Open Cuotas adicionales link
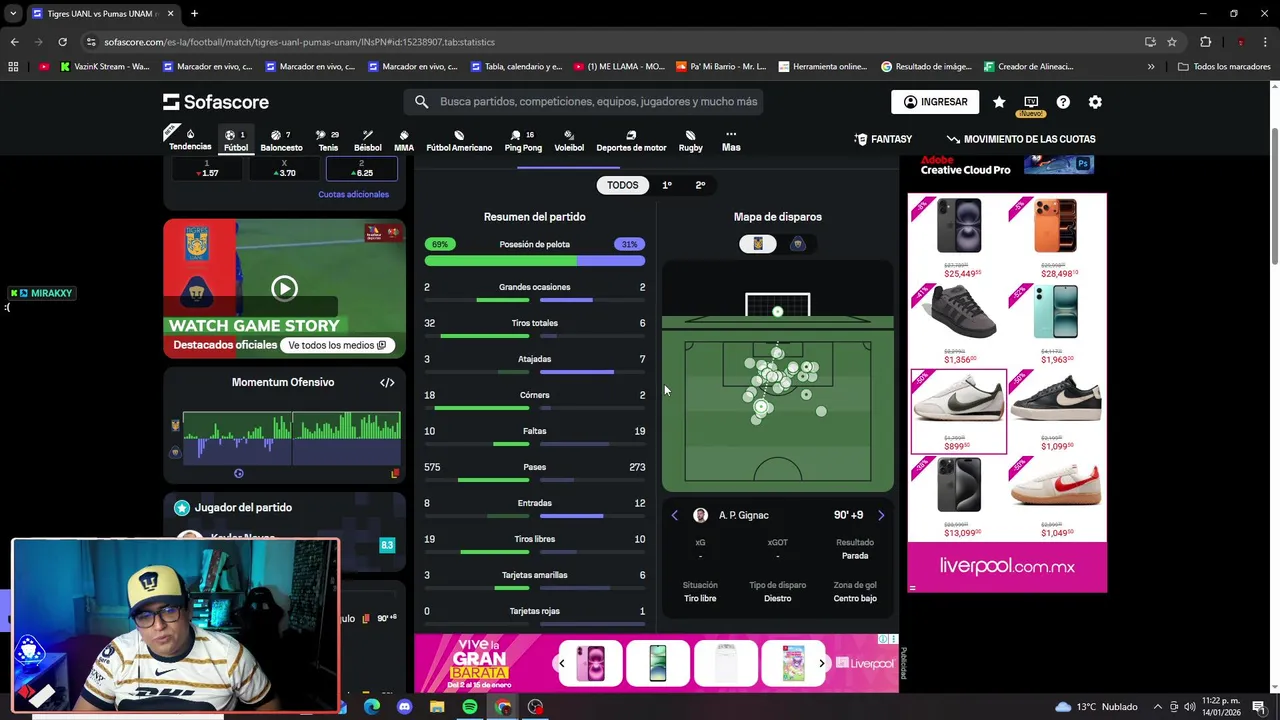The image size is (1280, 720). click(353, 194)
